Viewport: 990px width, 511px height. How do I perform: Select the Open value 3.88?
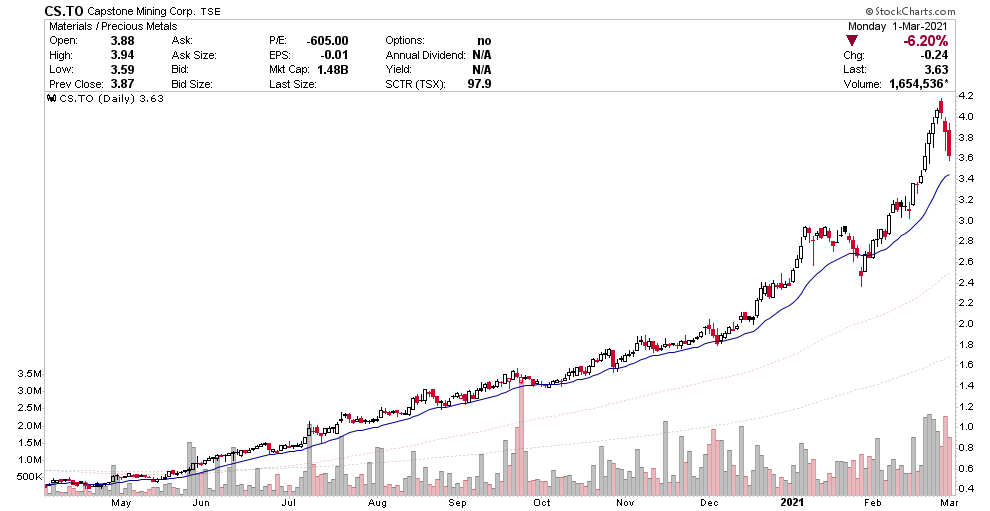coord(122,40)
